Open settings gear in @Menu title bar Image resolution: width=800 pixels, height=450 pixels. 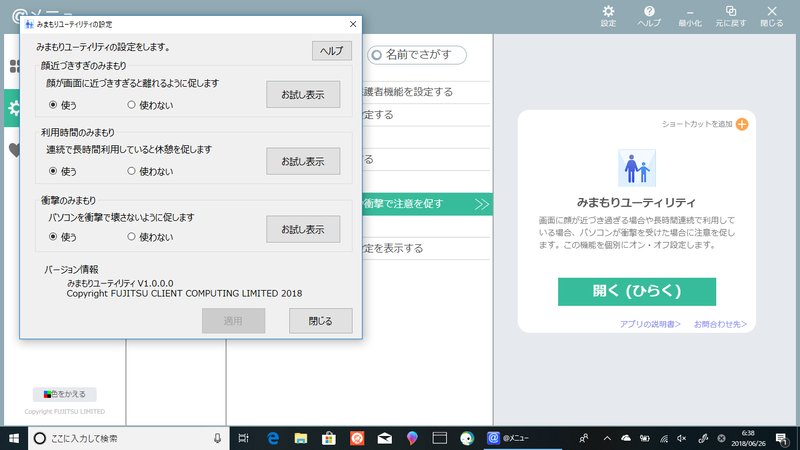[x=608, y=16]
